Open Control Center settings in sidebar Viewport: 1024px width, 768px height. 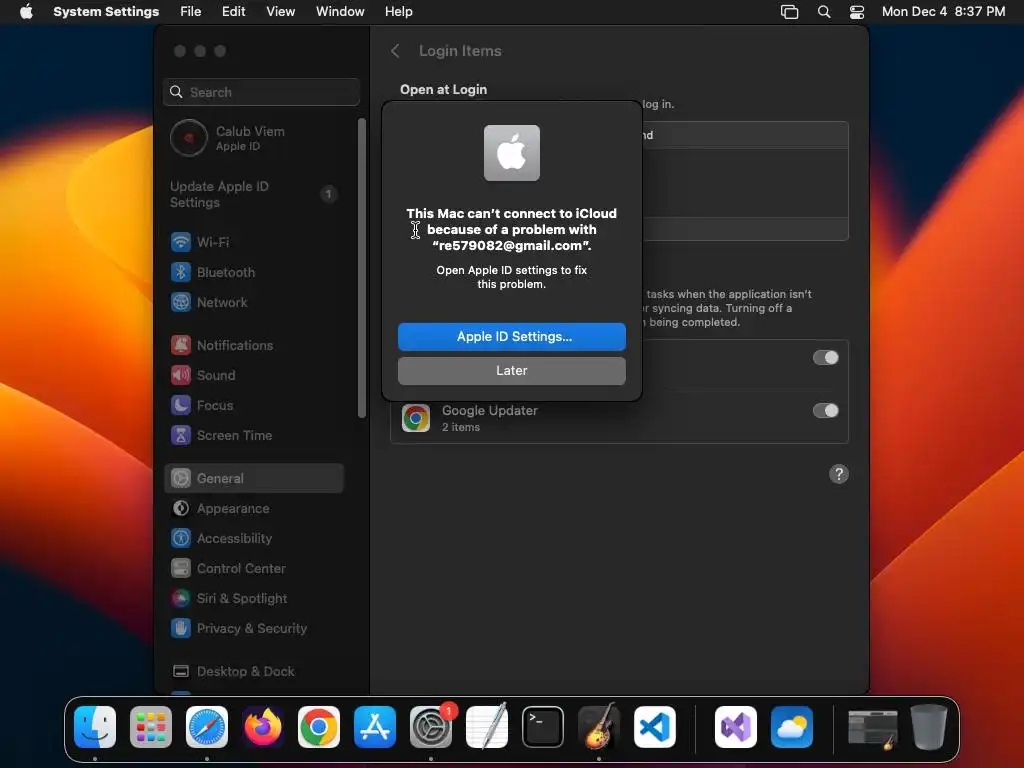point(253,569)
